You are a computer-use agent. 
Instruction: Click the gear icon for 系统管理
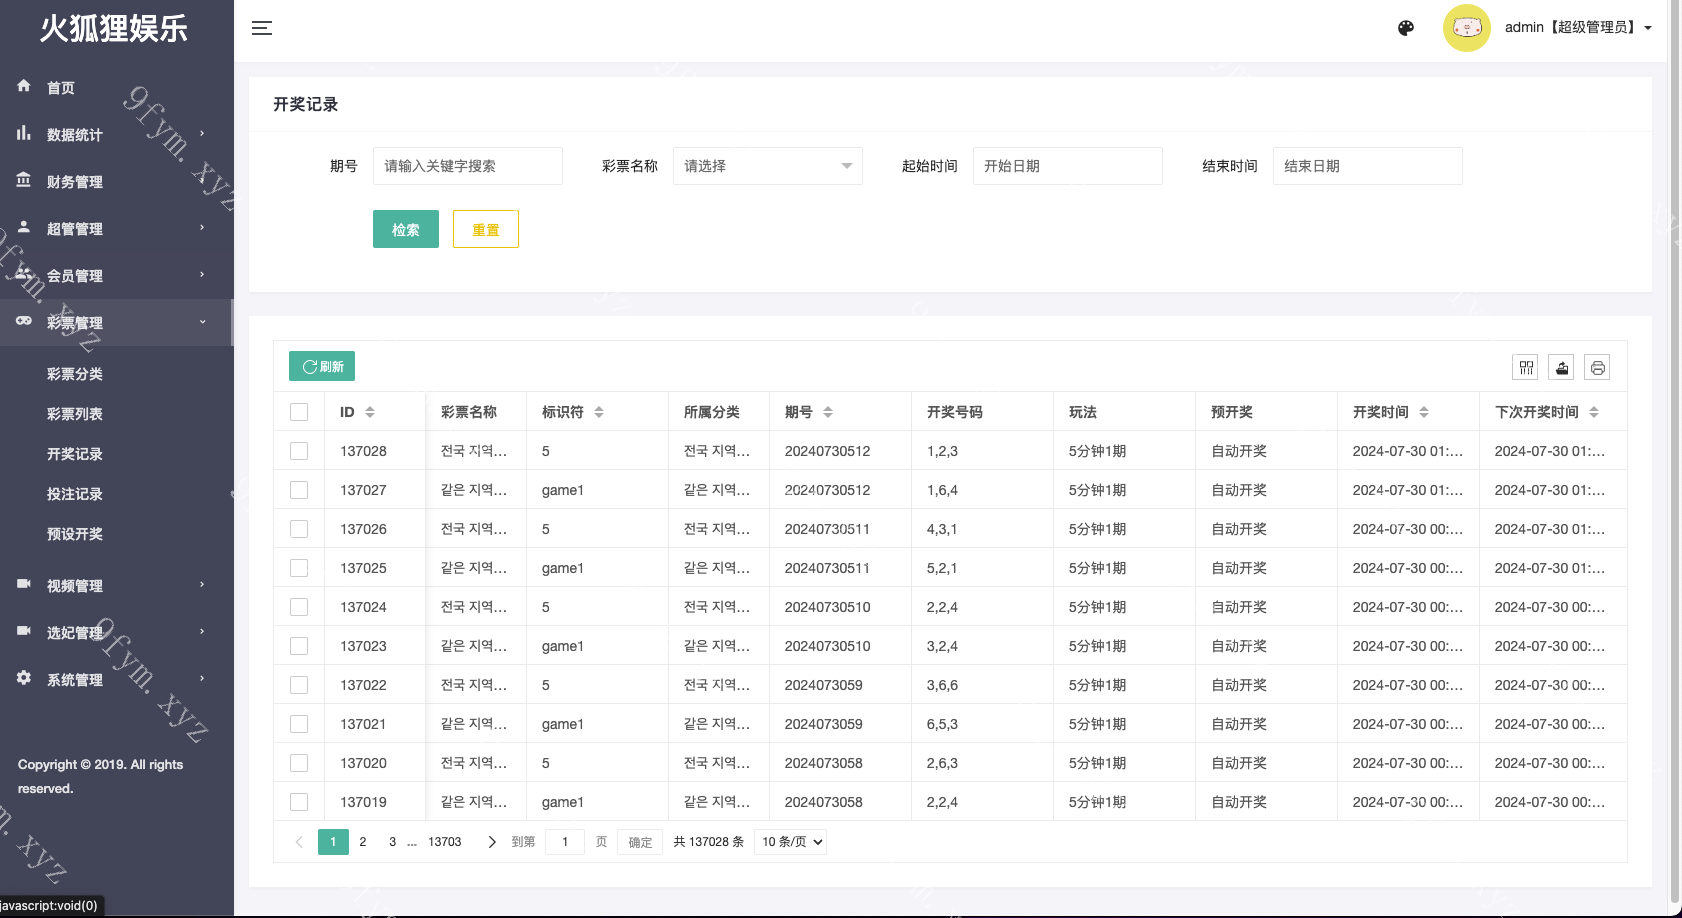pyautogui.click(x=24, y=678)
